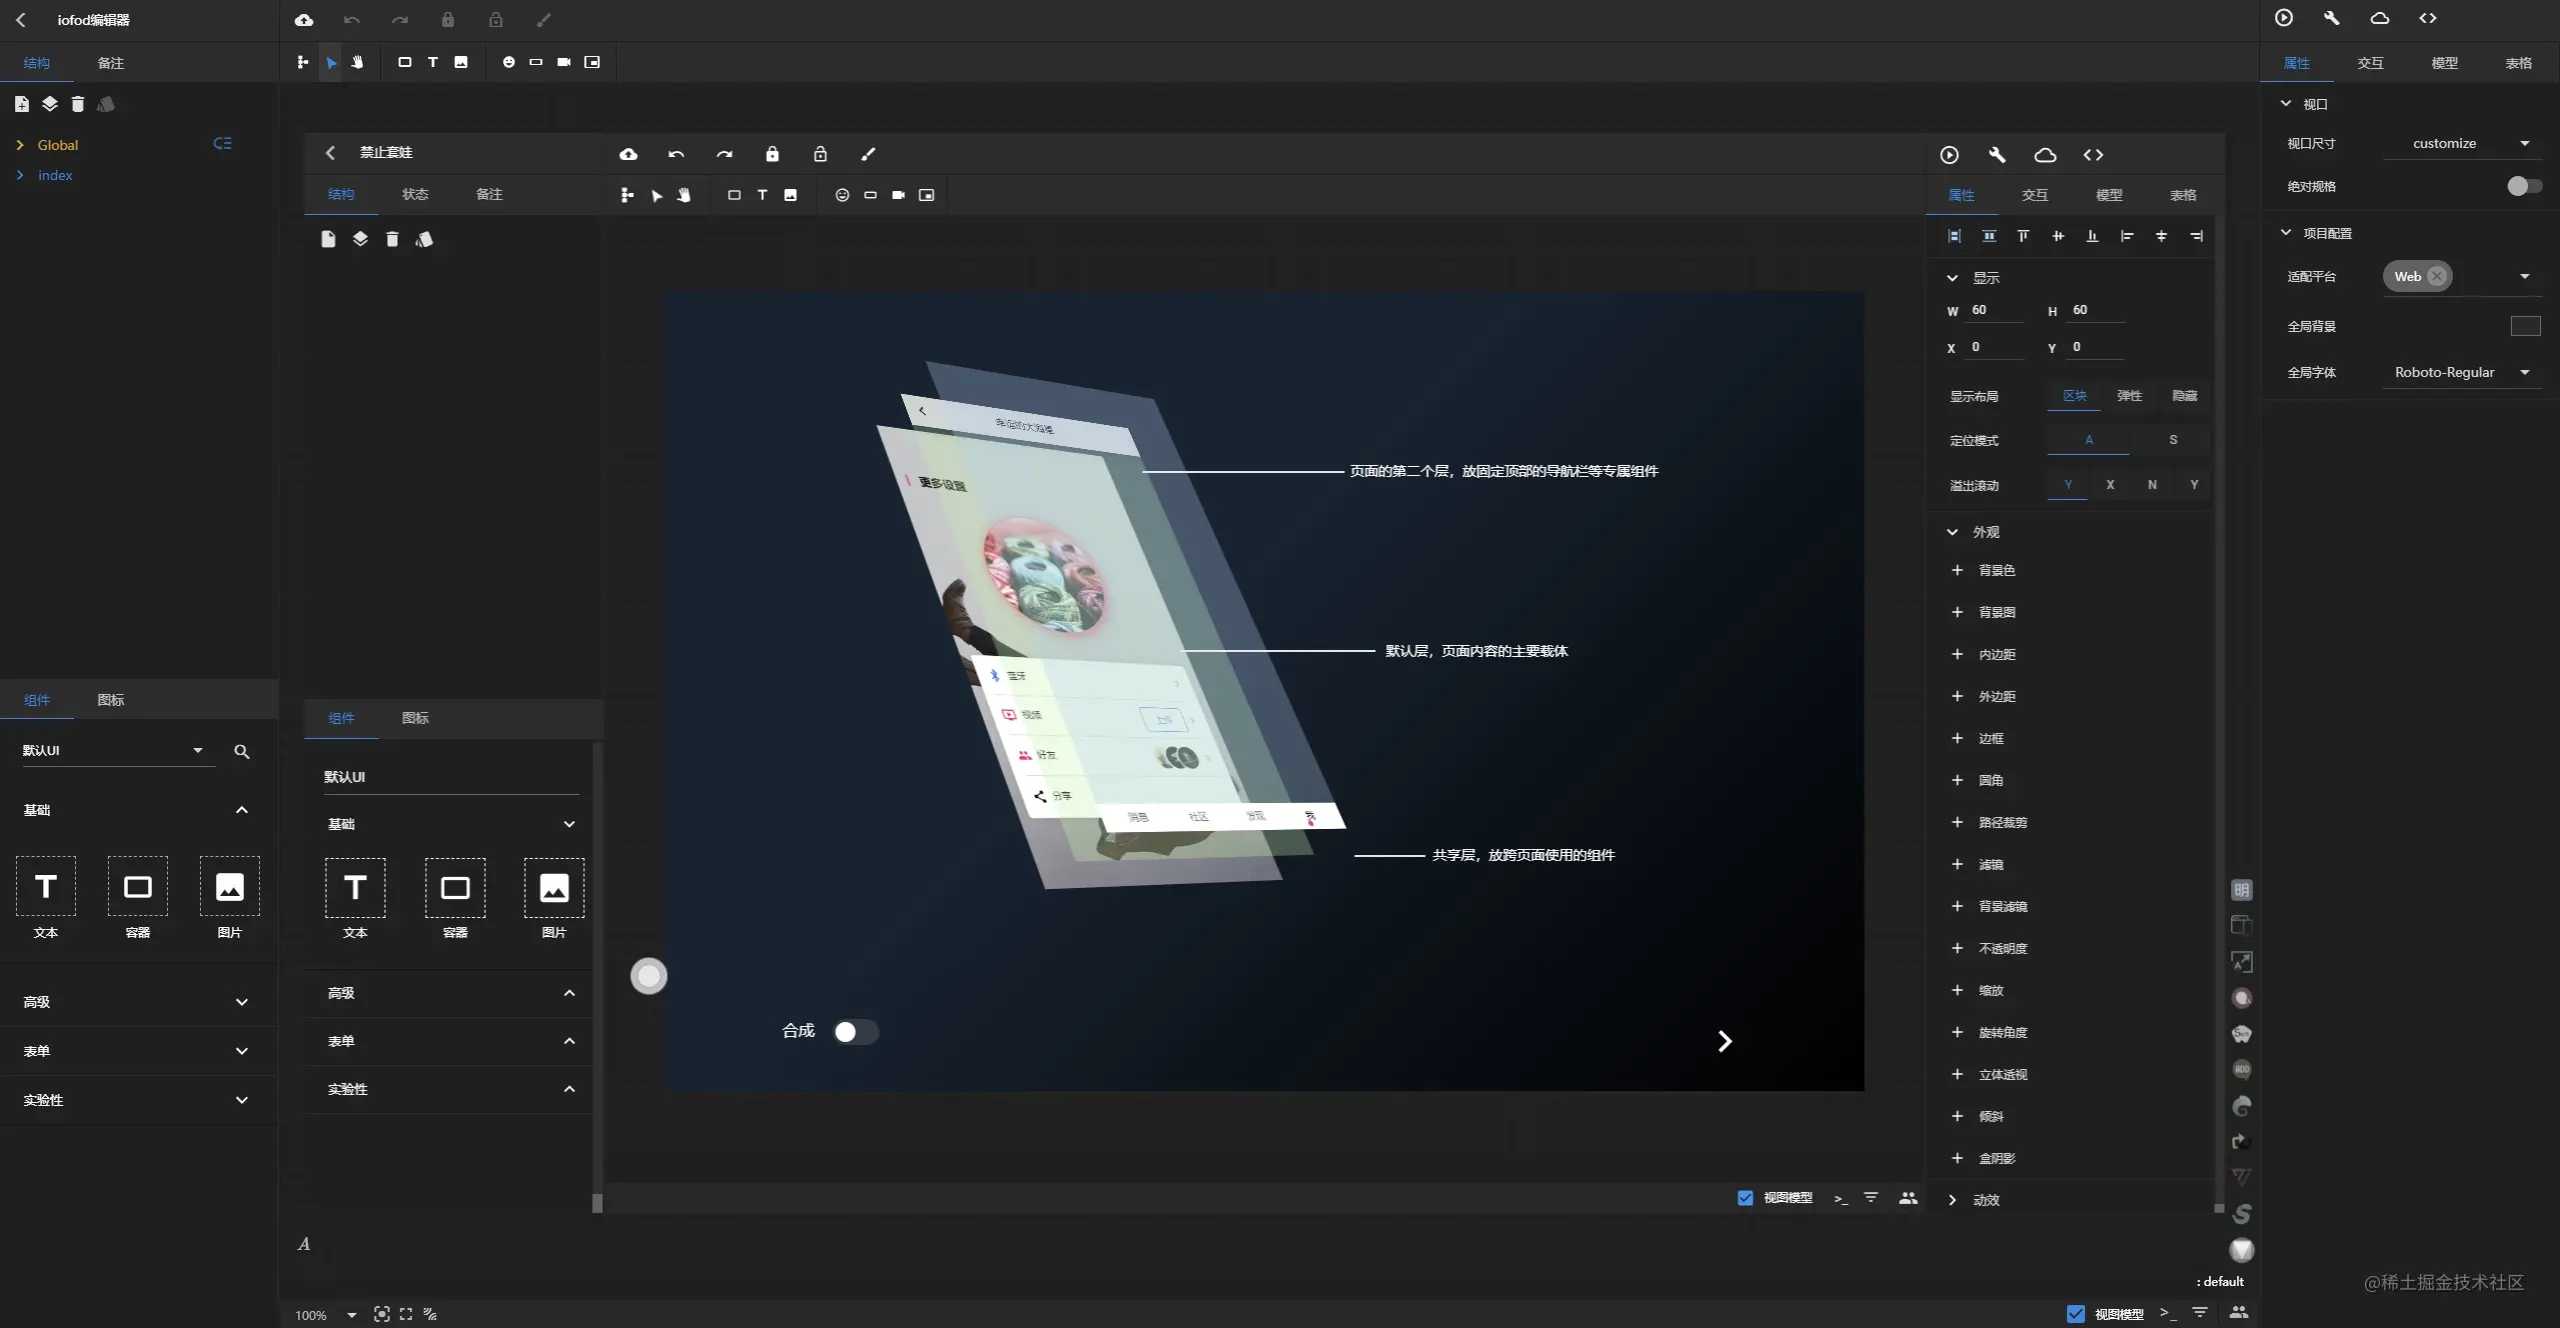2560x1328 pixels.
Task: Click the cloud upload icon beside iofod title
Action: pos(304,20)
